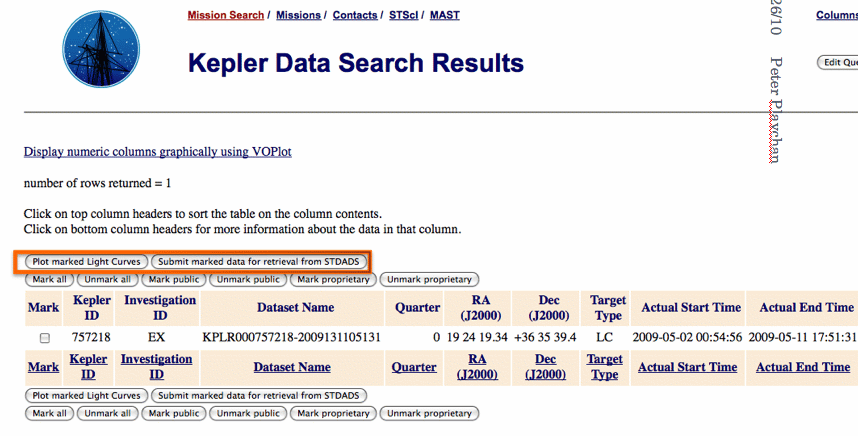Viewport: 858px width, 436px height.
Task: Visit the STScI navigation link
Action: click(x=404, y=15)
